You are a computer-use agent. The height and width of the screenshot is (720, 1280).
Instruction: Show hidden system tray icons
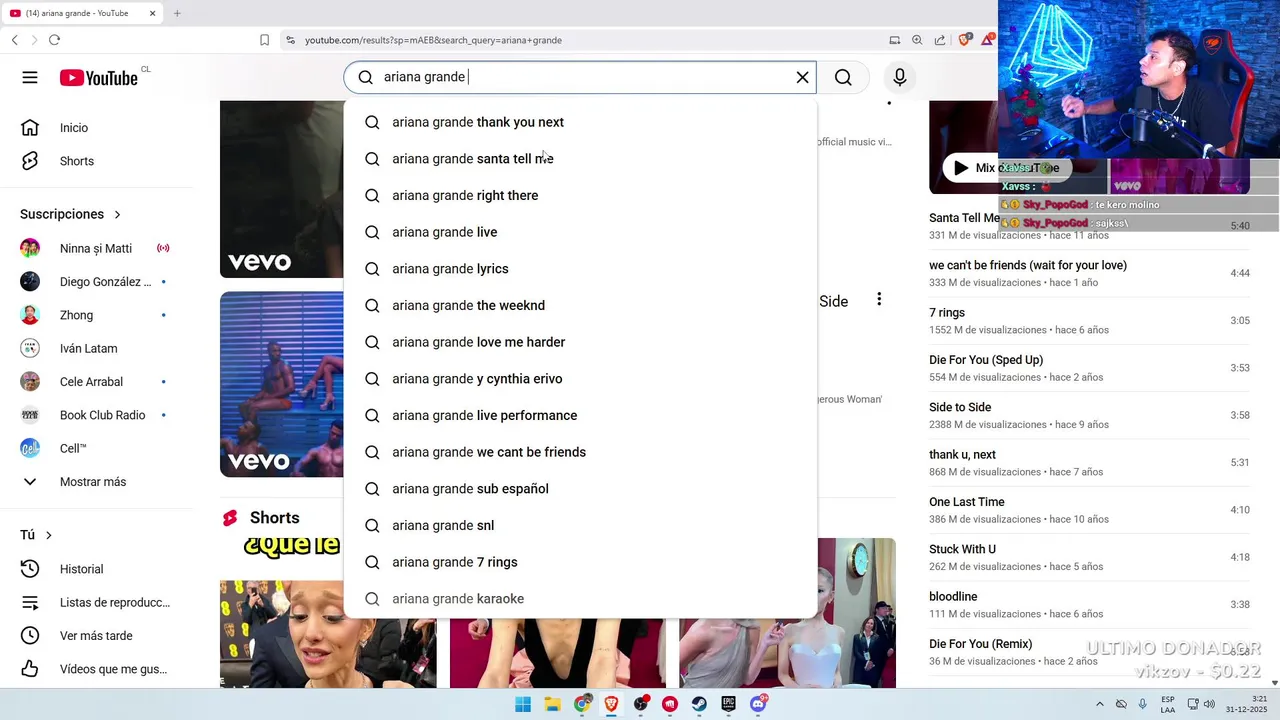click(1100, 704)
